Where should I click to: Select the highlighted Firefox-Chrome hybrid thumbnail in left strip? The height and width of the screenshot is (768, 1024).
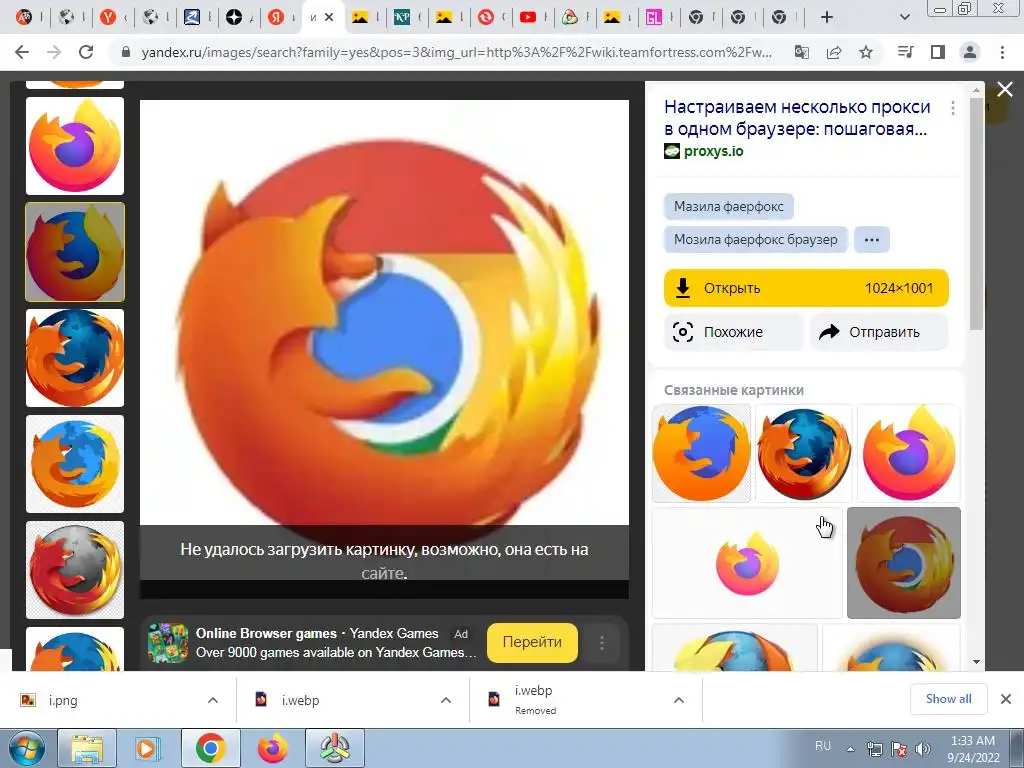74,252
